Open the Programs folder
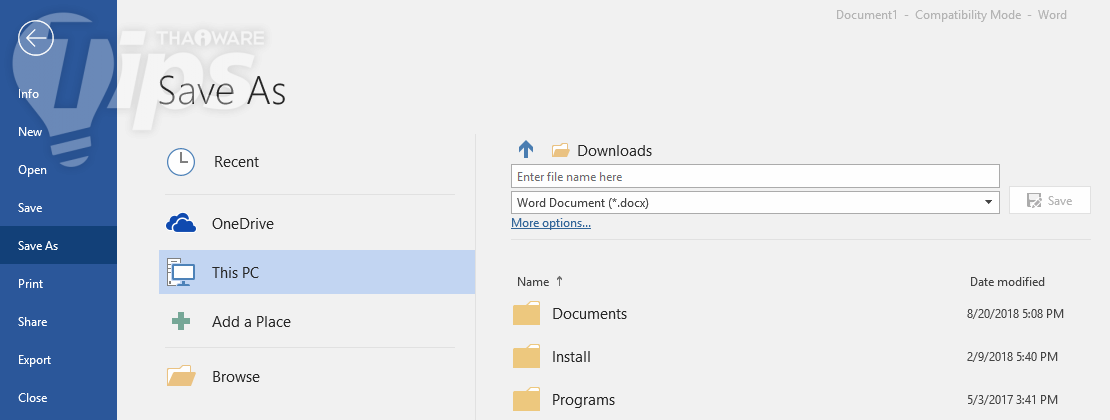Image resolution: width=1110 pixels, height=420 pixels. [583, 400]
